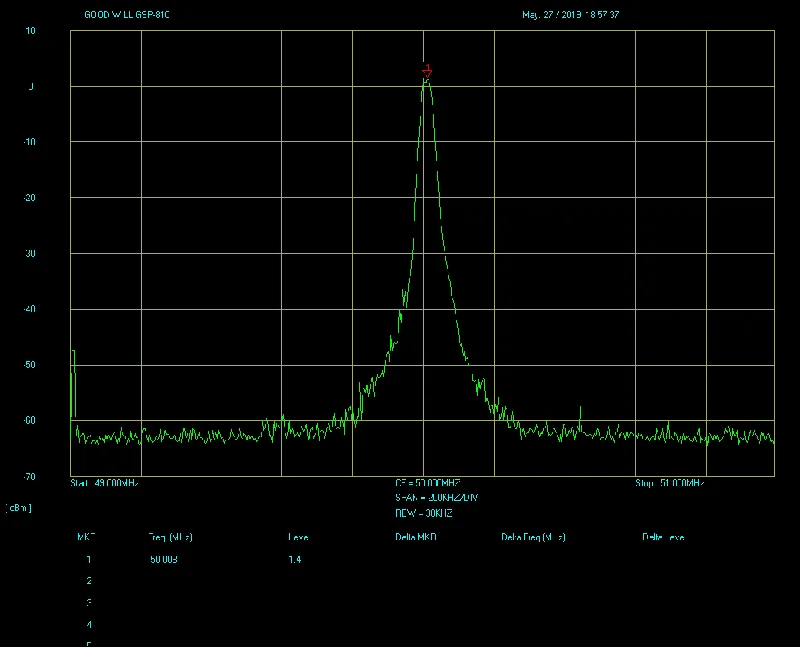Screen dimensions: 800x647
Task: Select the Start 49.000MHz label
Action: click(x=104, y=483)
